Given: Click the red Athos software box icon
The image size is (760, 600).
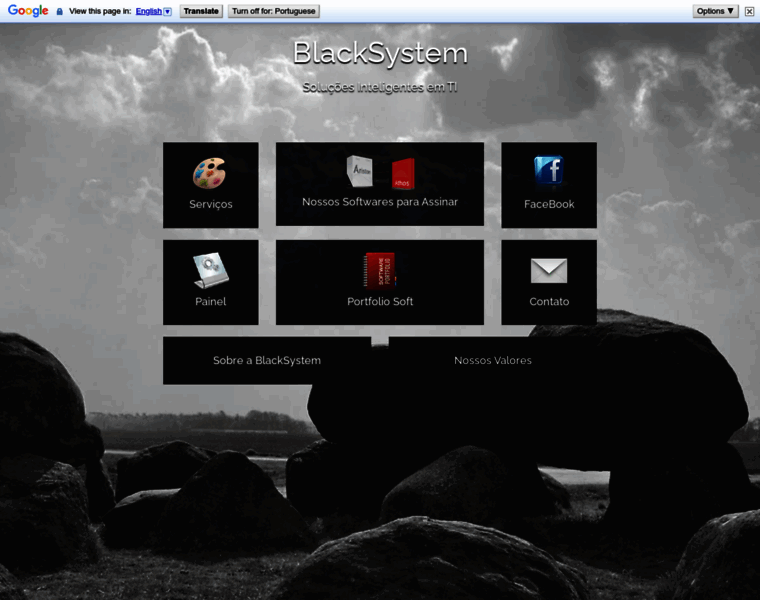Looking at the screenshot, I should click(x=403, y=174).
